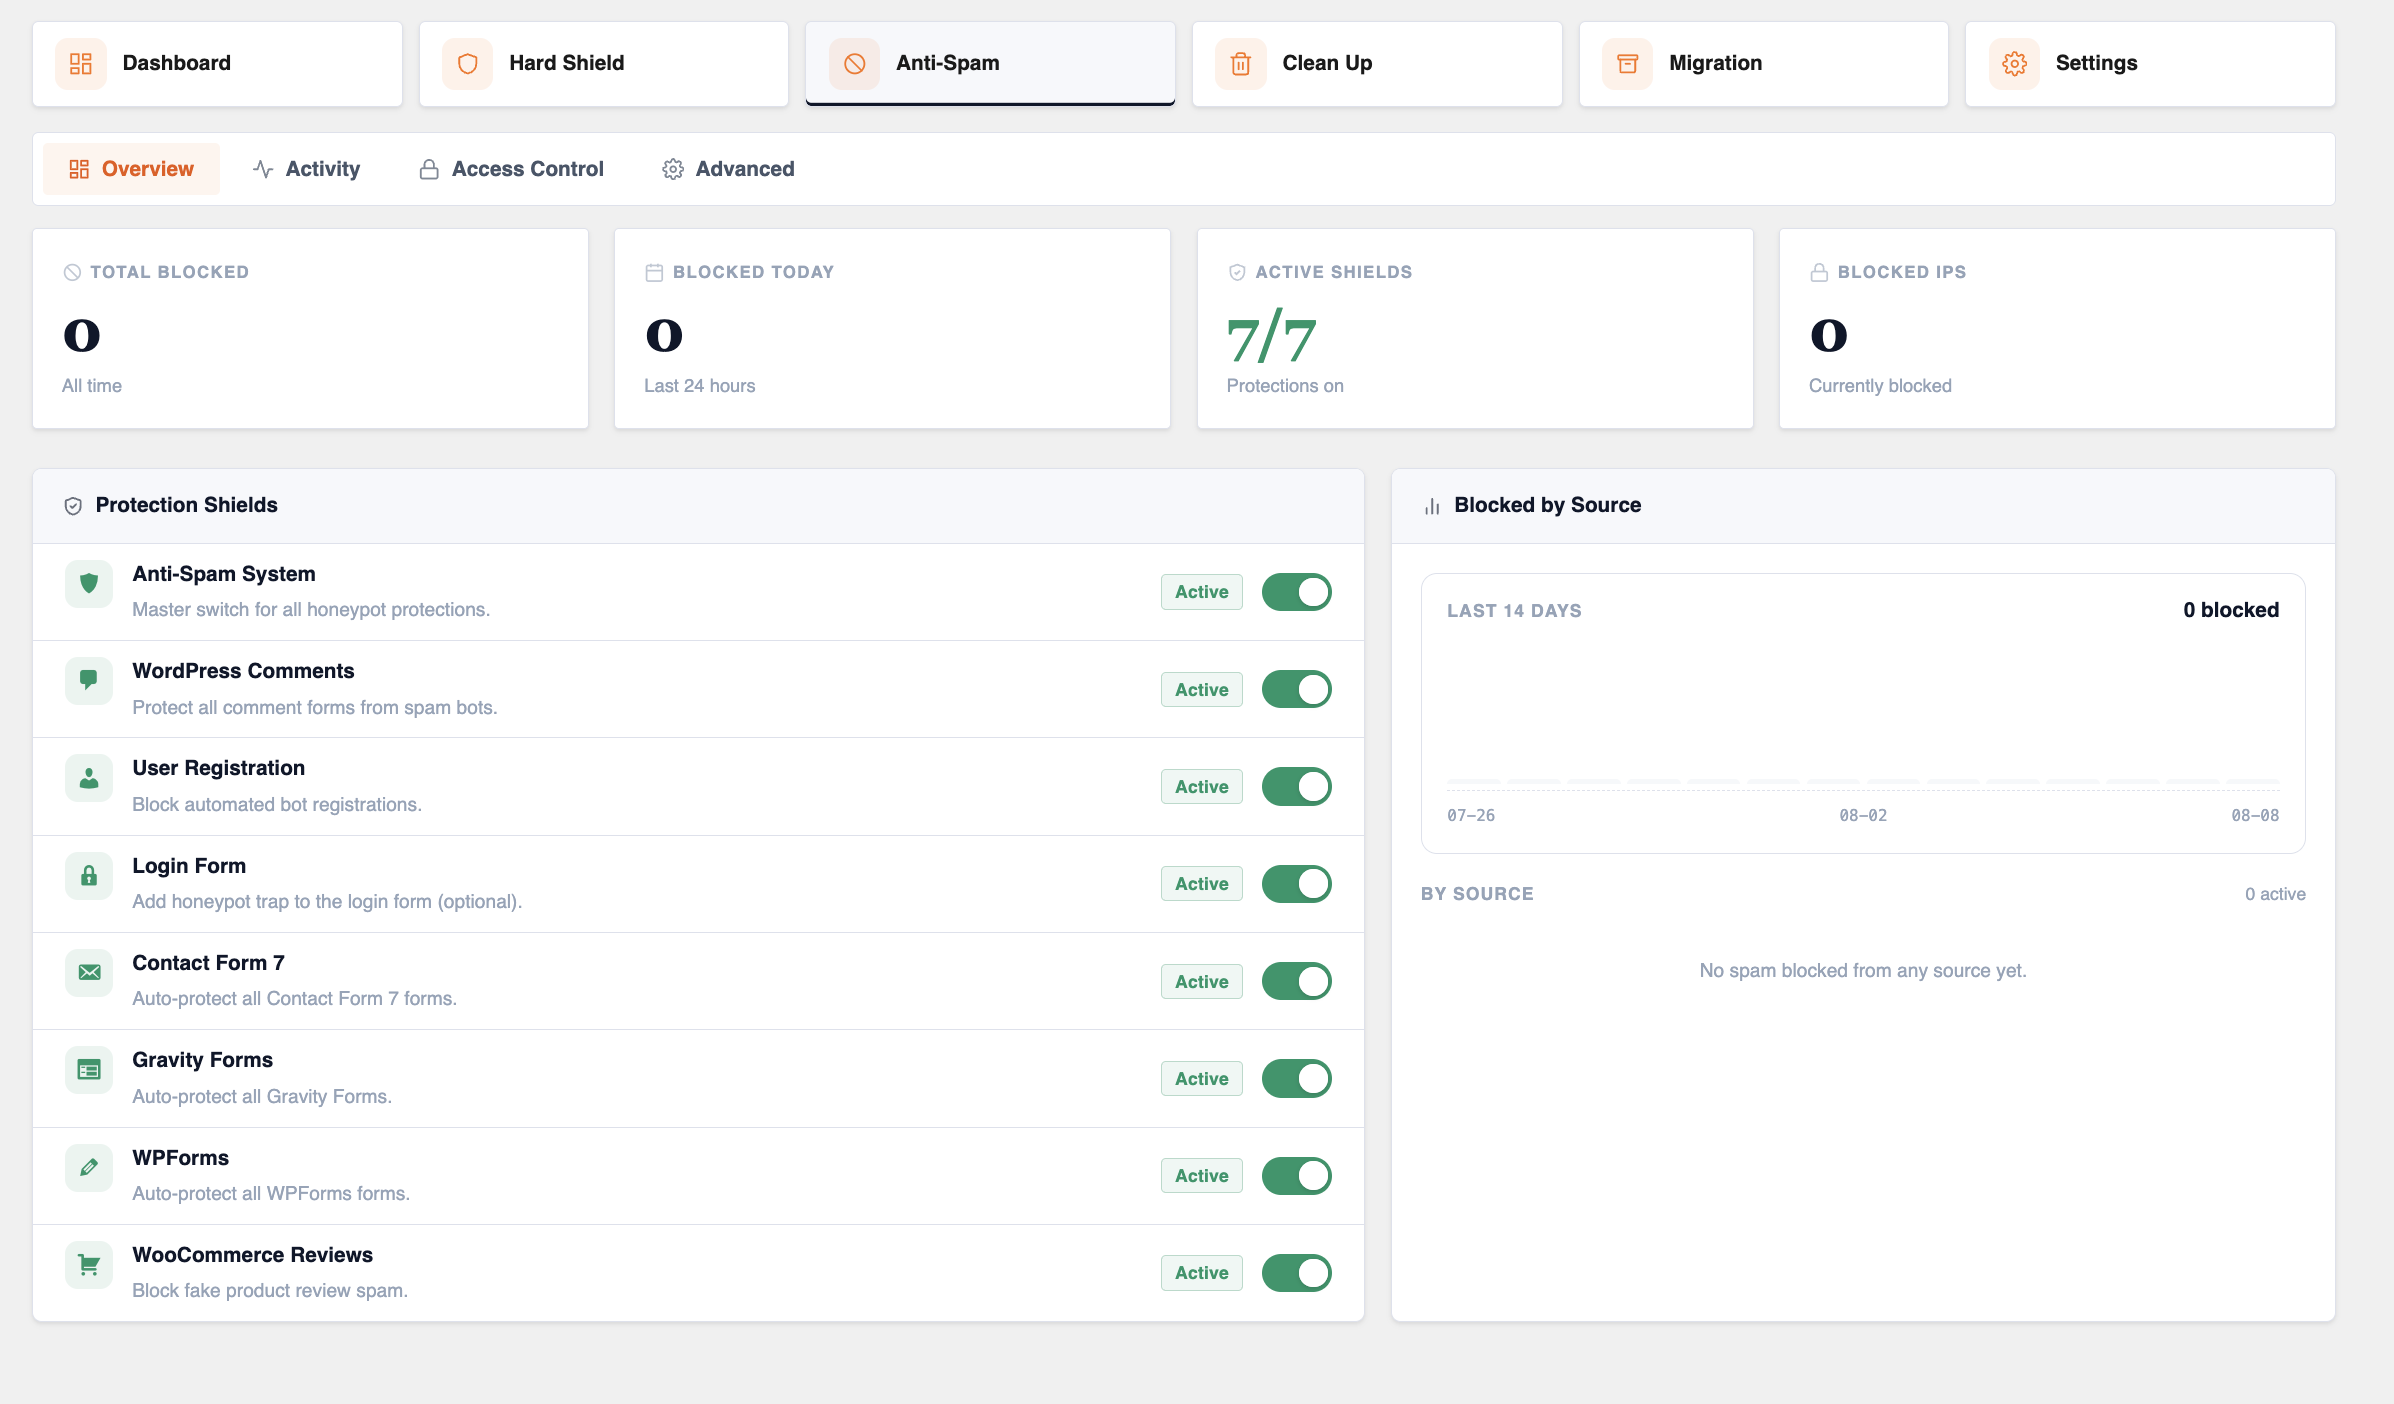Click the Total Blocked stat card

311,329
